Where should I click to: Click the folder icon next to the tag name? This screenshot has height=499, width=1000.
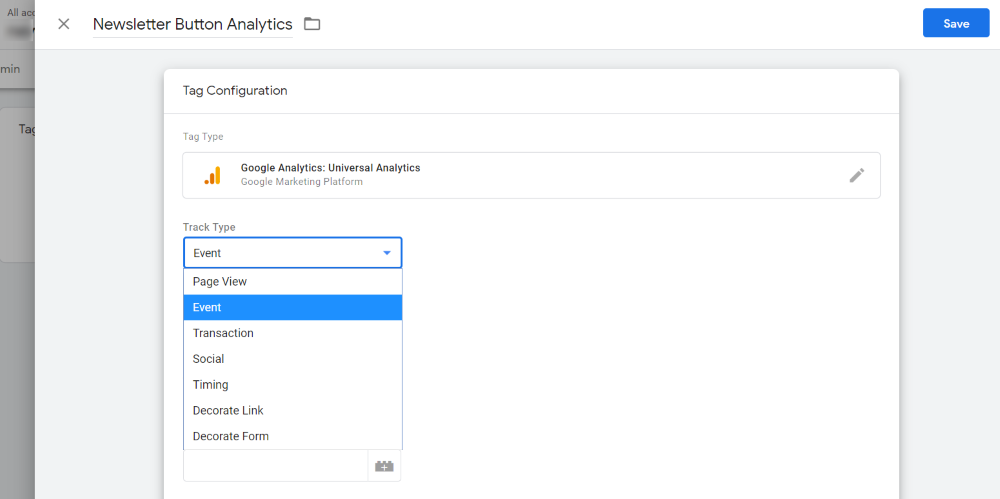click(x=312, y=24)
